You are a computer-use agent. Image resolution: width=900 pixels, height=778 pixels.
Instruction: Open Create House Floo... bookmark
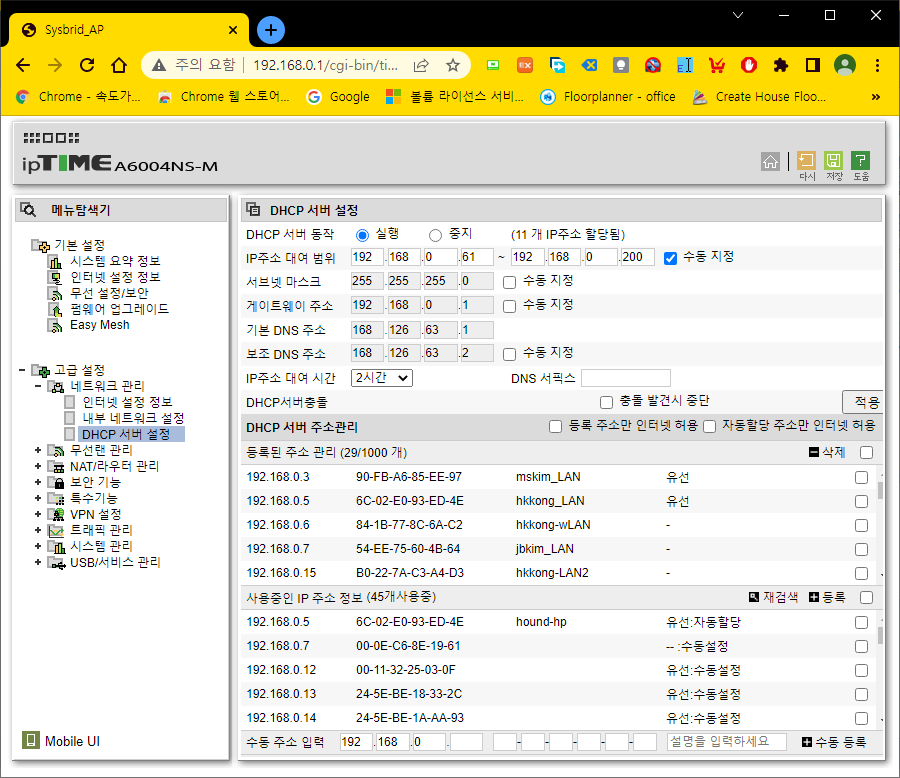click(x=759, y=96)
